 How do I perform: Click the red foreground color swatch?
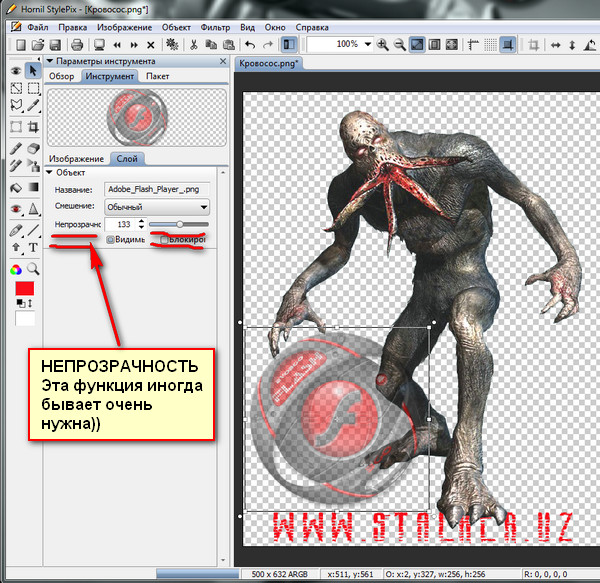coord(24,289)
